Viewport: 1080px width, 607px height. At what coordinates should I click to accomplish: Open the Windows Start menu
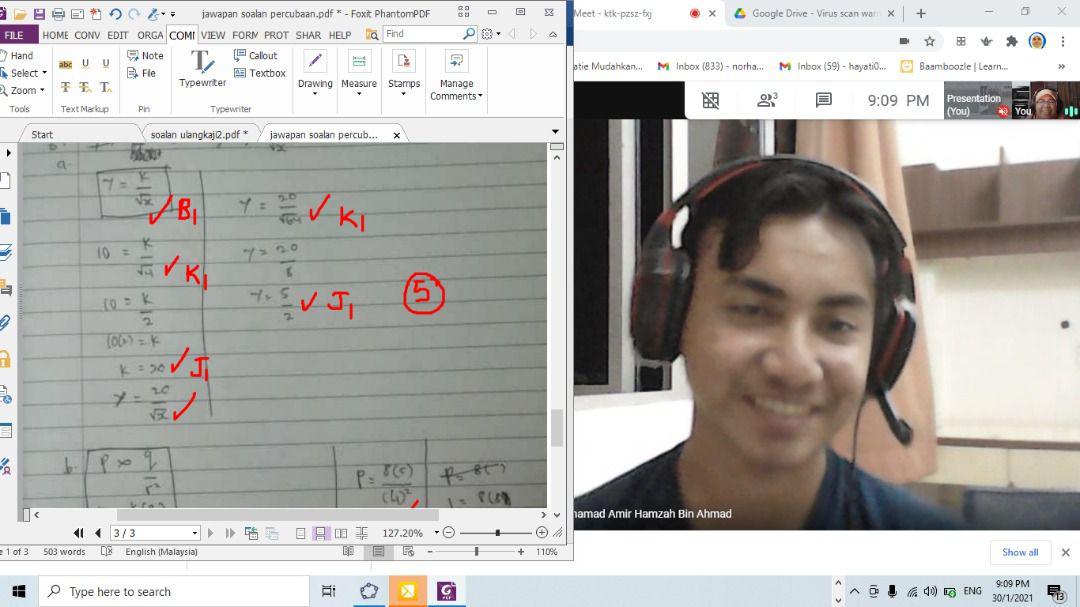pos(19,591)
